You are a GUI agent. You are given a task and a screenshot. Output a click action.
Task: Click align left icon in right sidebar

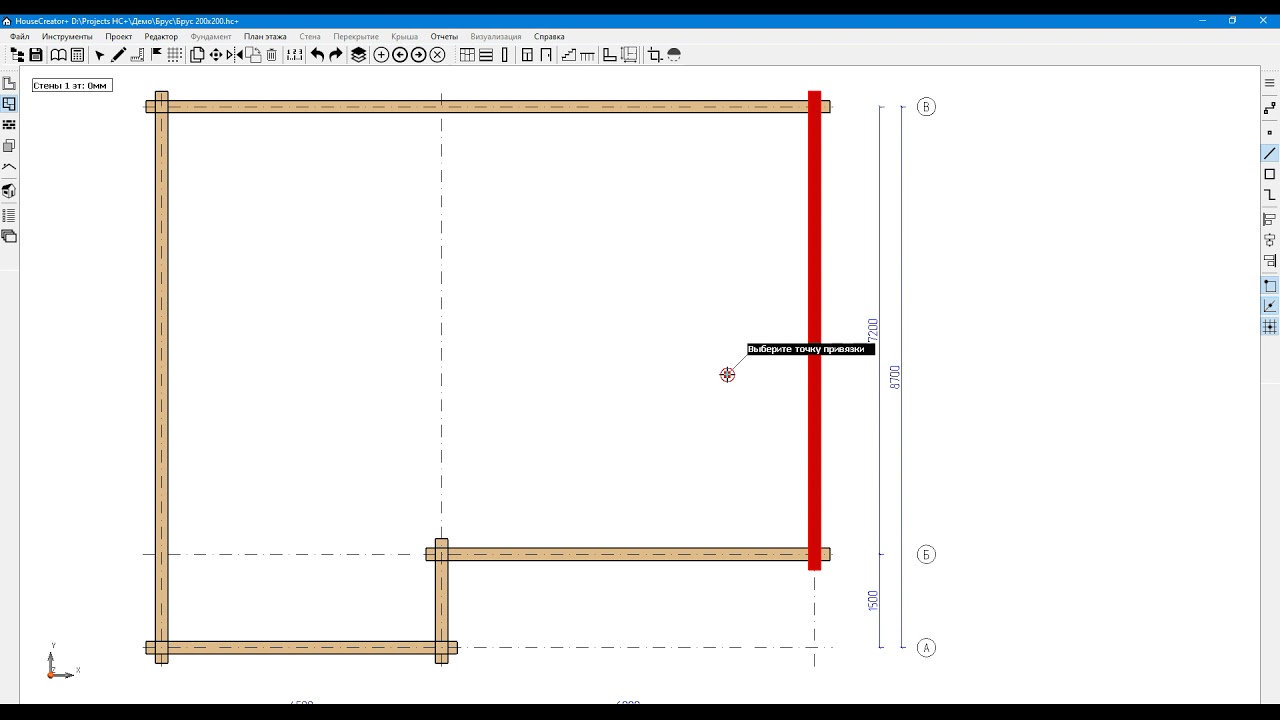pyautogui.click(x=1270, y=219)
